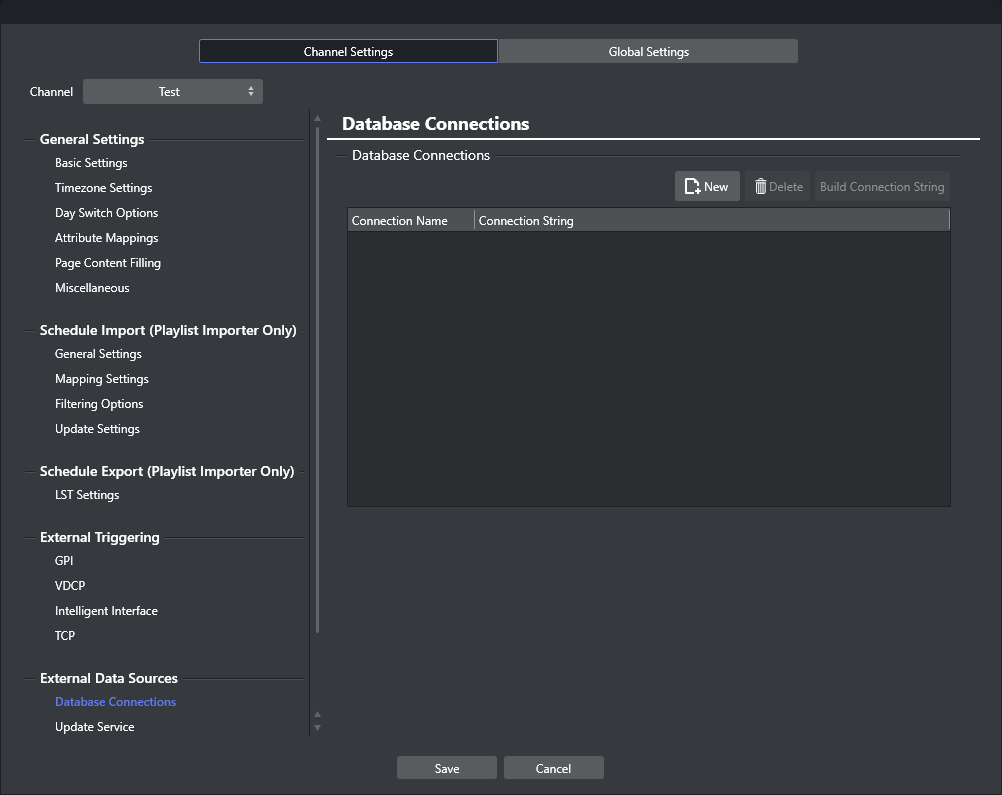Select VDCP external triggering option
Image resolution: width=1002 pixels, height=795 pixels.
[70, 586]
